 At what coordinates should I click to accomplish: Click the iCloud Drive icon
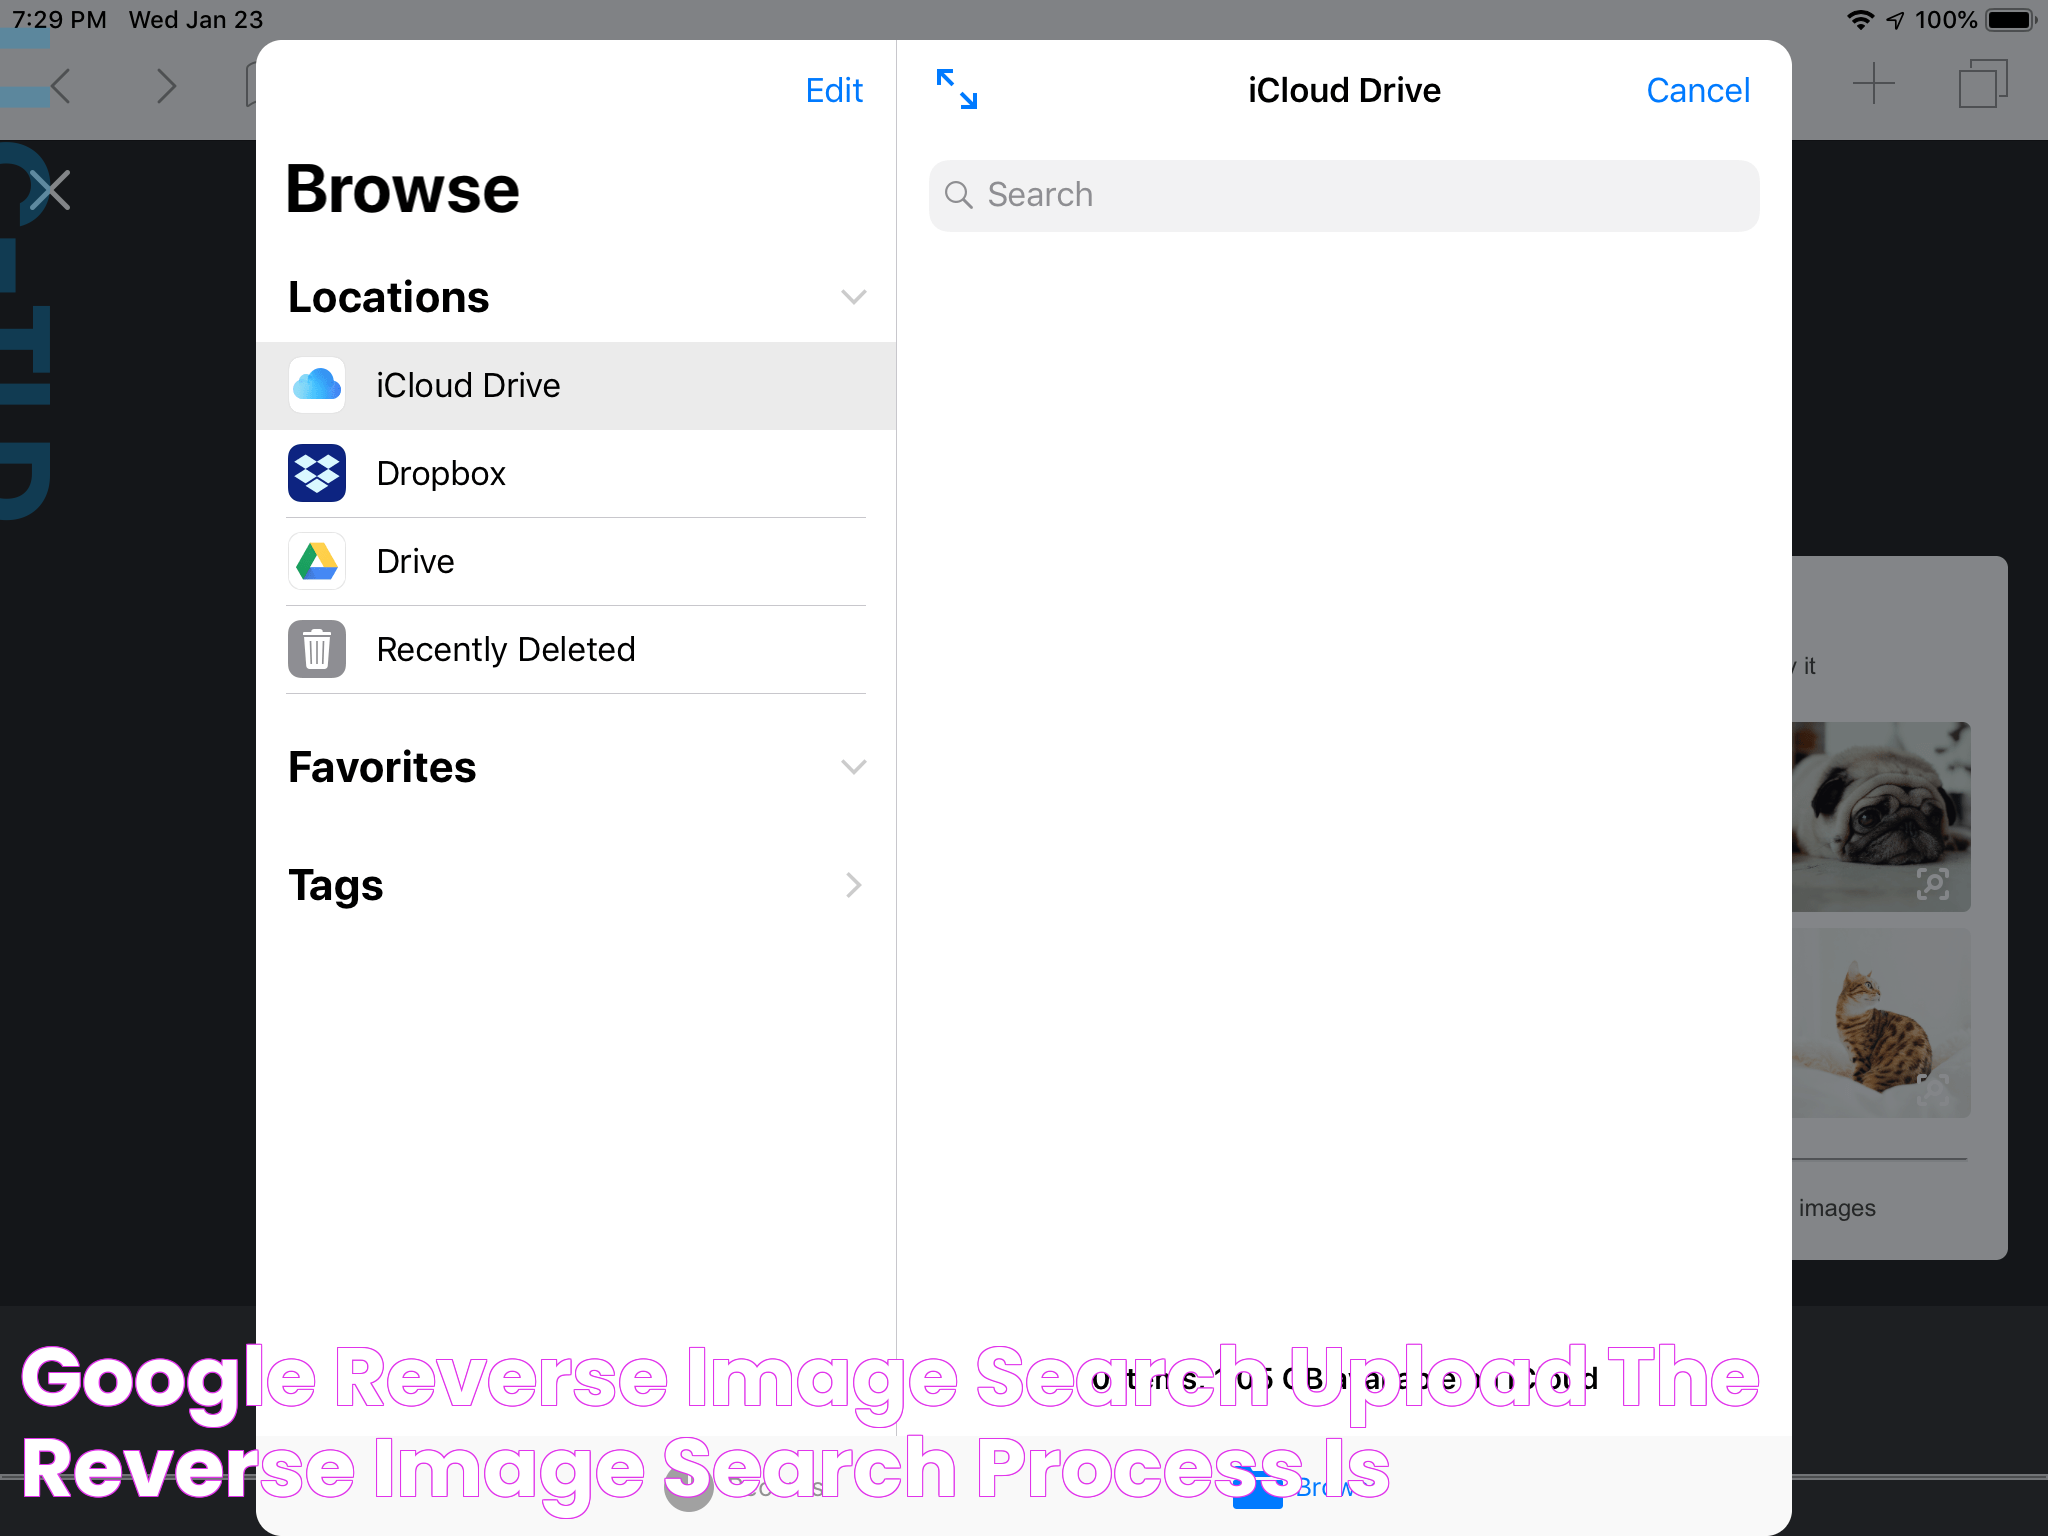[318, 384]
